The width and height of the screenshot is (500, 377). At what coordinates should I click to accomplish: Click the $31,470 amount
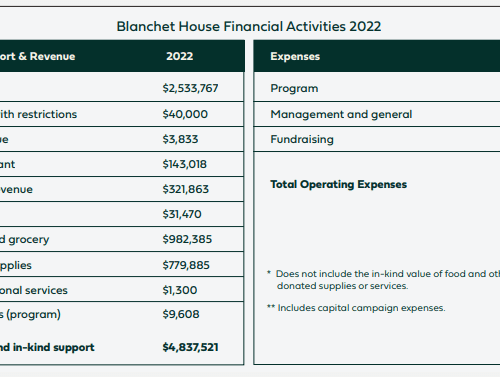(x=182, y=214)
